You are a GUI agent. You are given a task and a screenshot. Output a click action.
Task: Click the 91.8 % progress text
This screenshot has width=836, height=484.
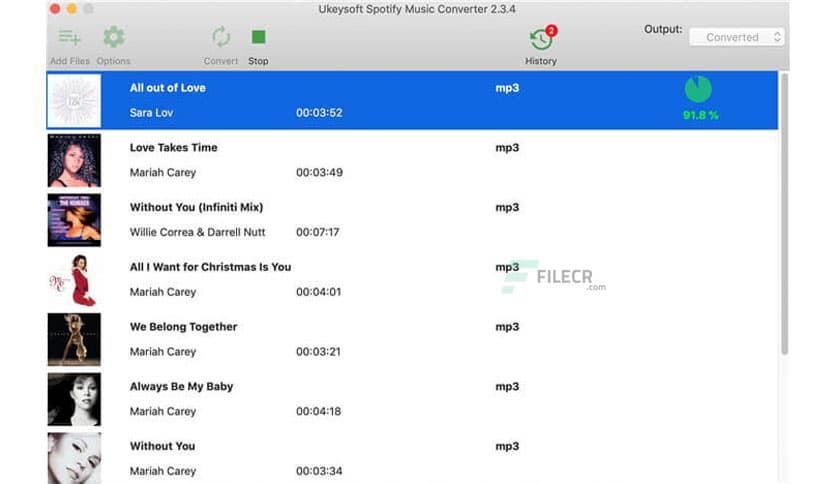[x=701, y=115]
